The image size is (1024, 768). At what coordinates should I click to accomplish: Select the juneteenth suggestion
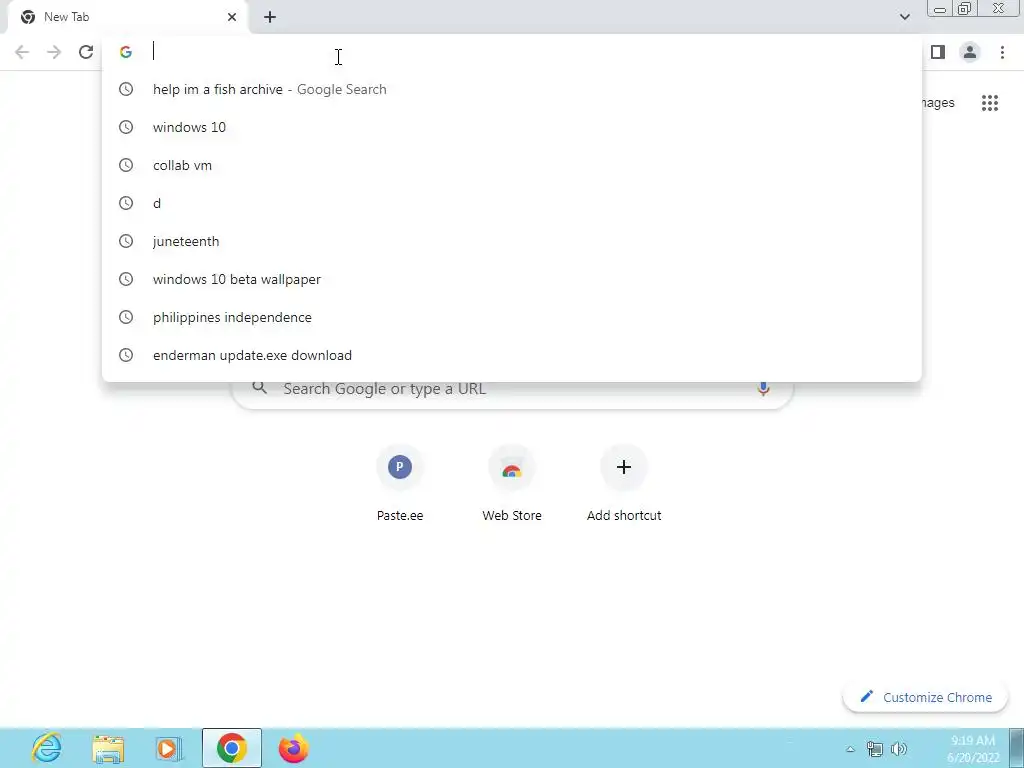click(512, 241)
